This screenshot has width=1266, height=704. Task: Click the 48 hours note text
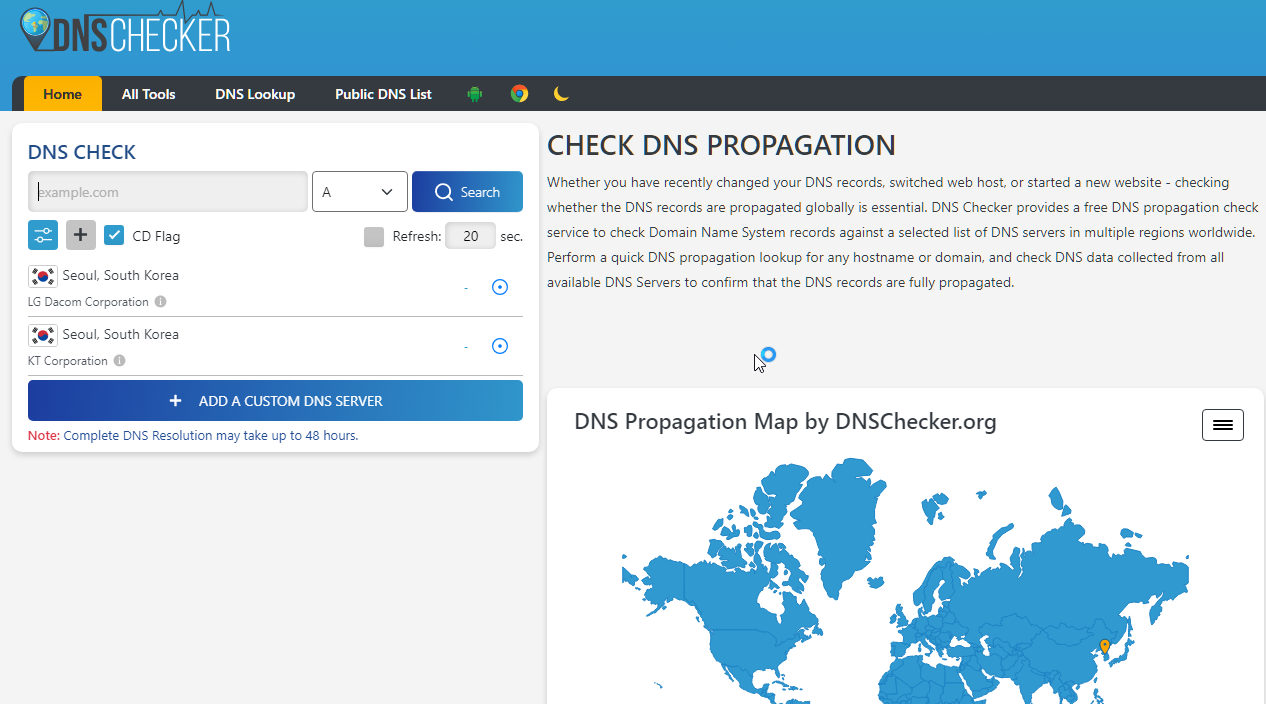[193, 436]
